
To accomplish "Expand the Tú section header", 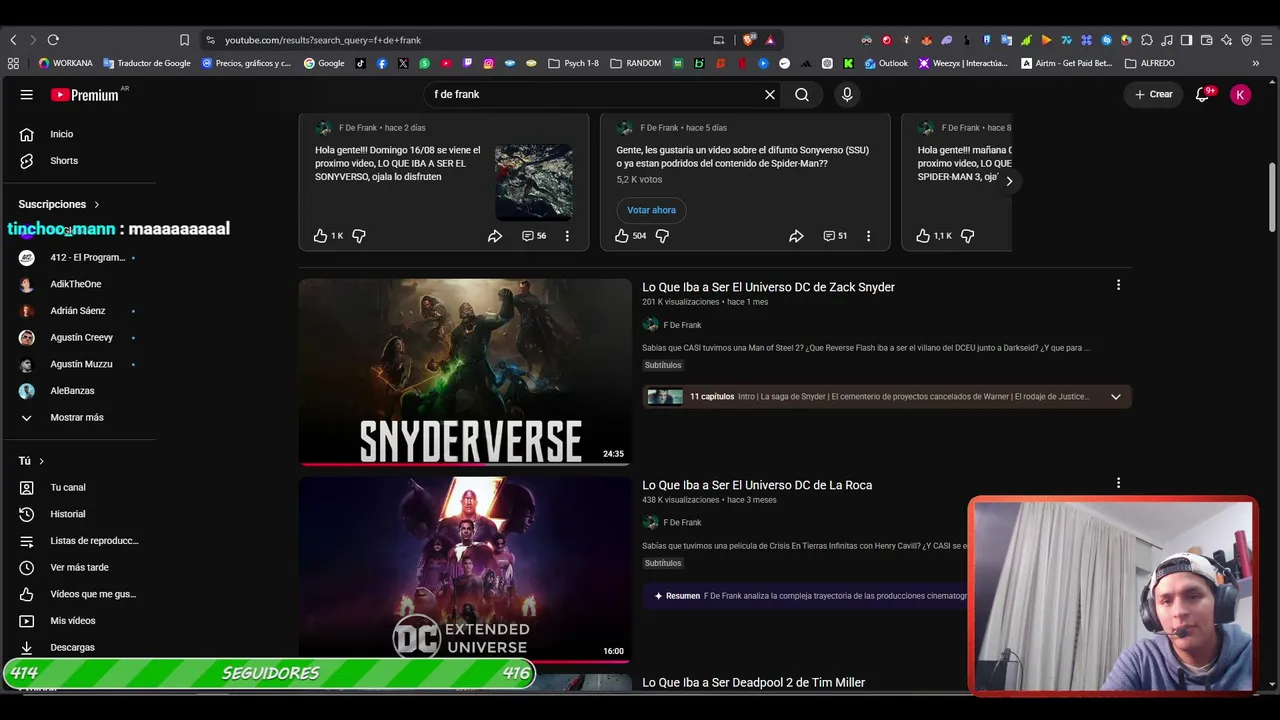I will point(31,461).
